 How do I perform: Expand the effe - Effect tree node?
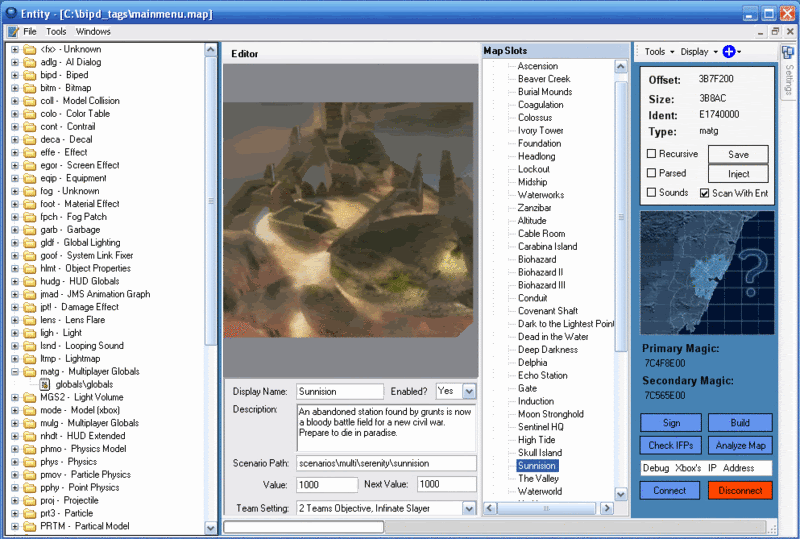[x=15, y=152]
